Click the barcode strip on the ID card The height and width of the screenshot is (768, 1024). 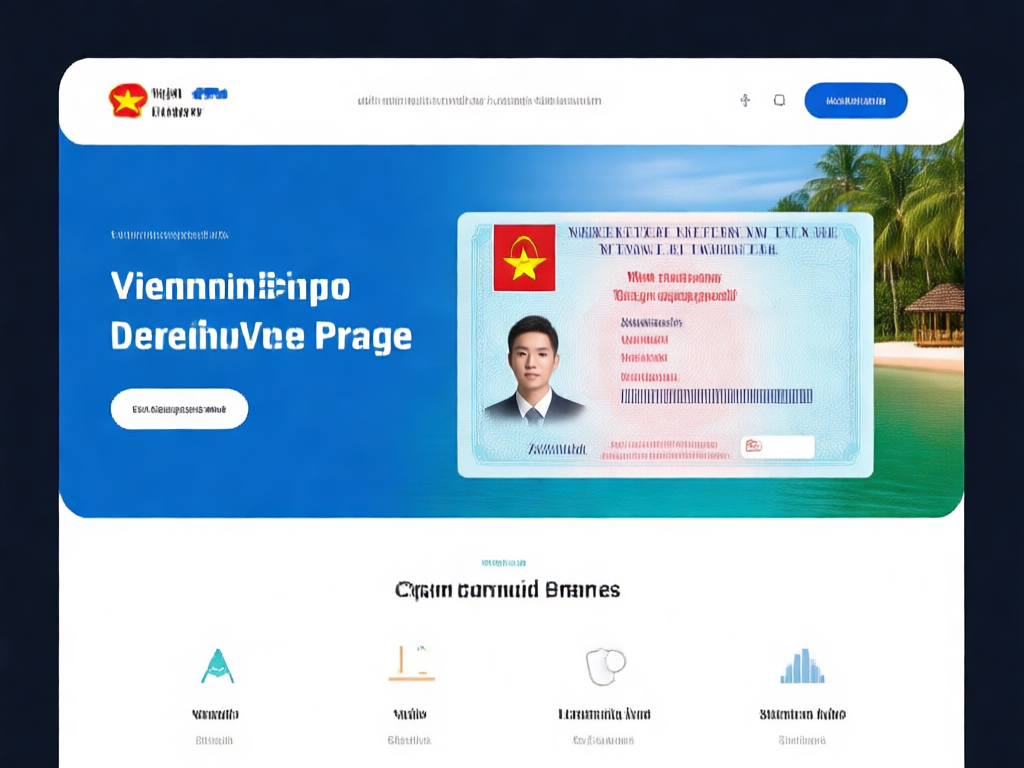click(x=716, y=396)
